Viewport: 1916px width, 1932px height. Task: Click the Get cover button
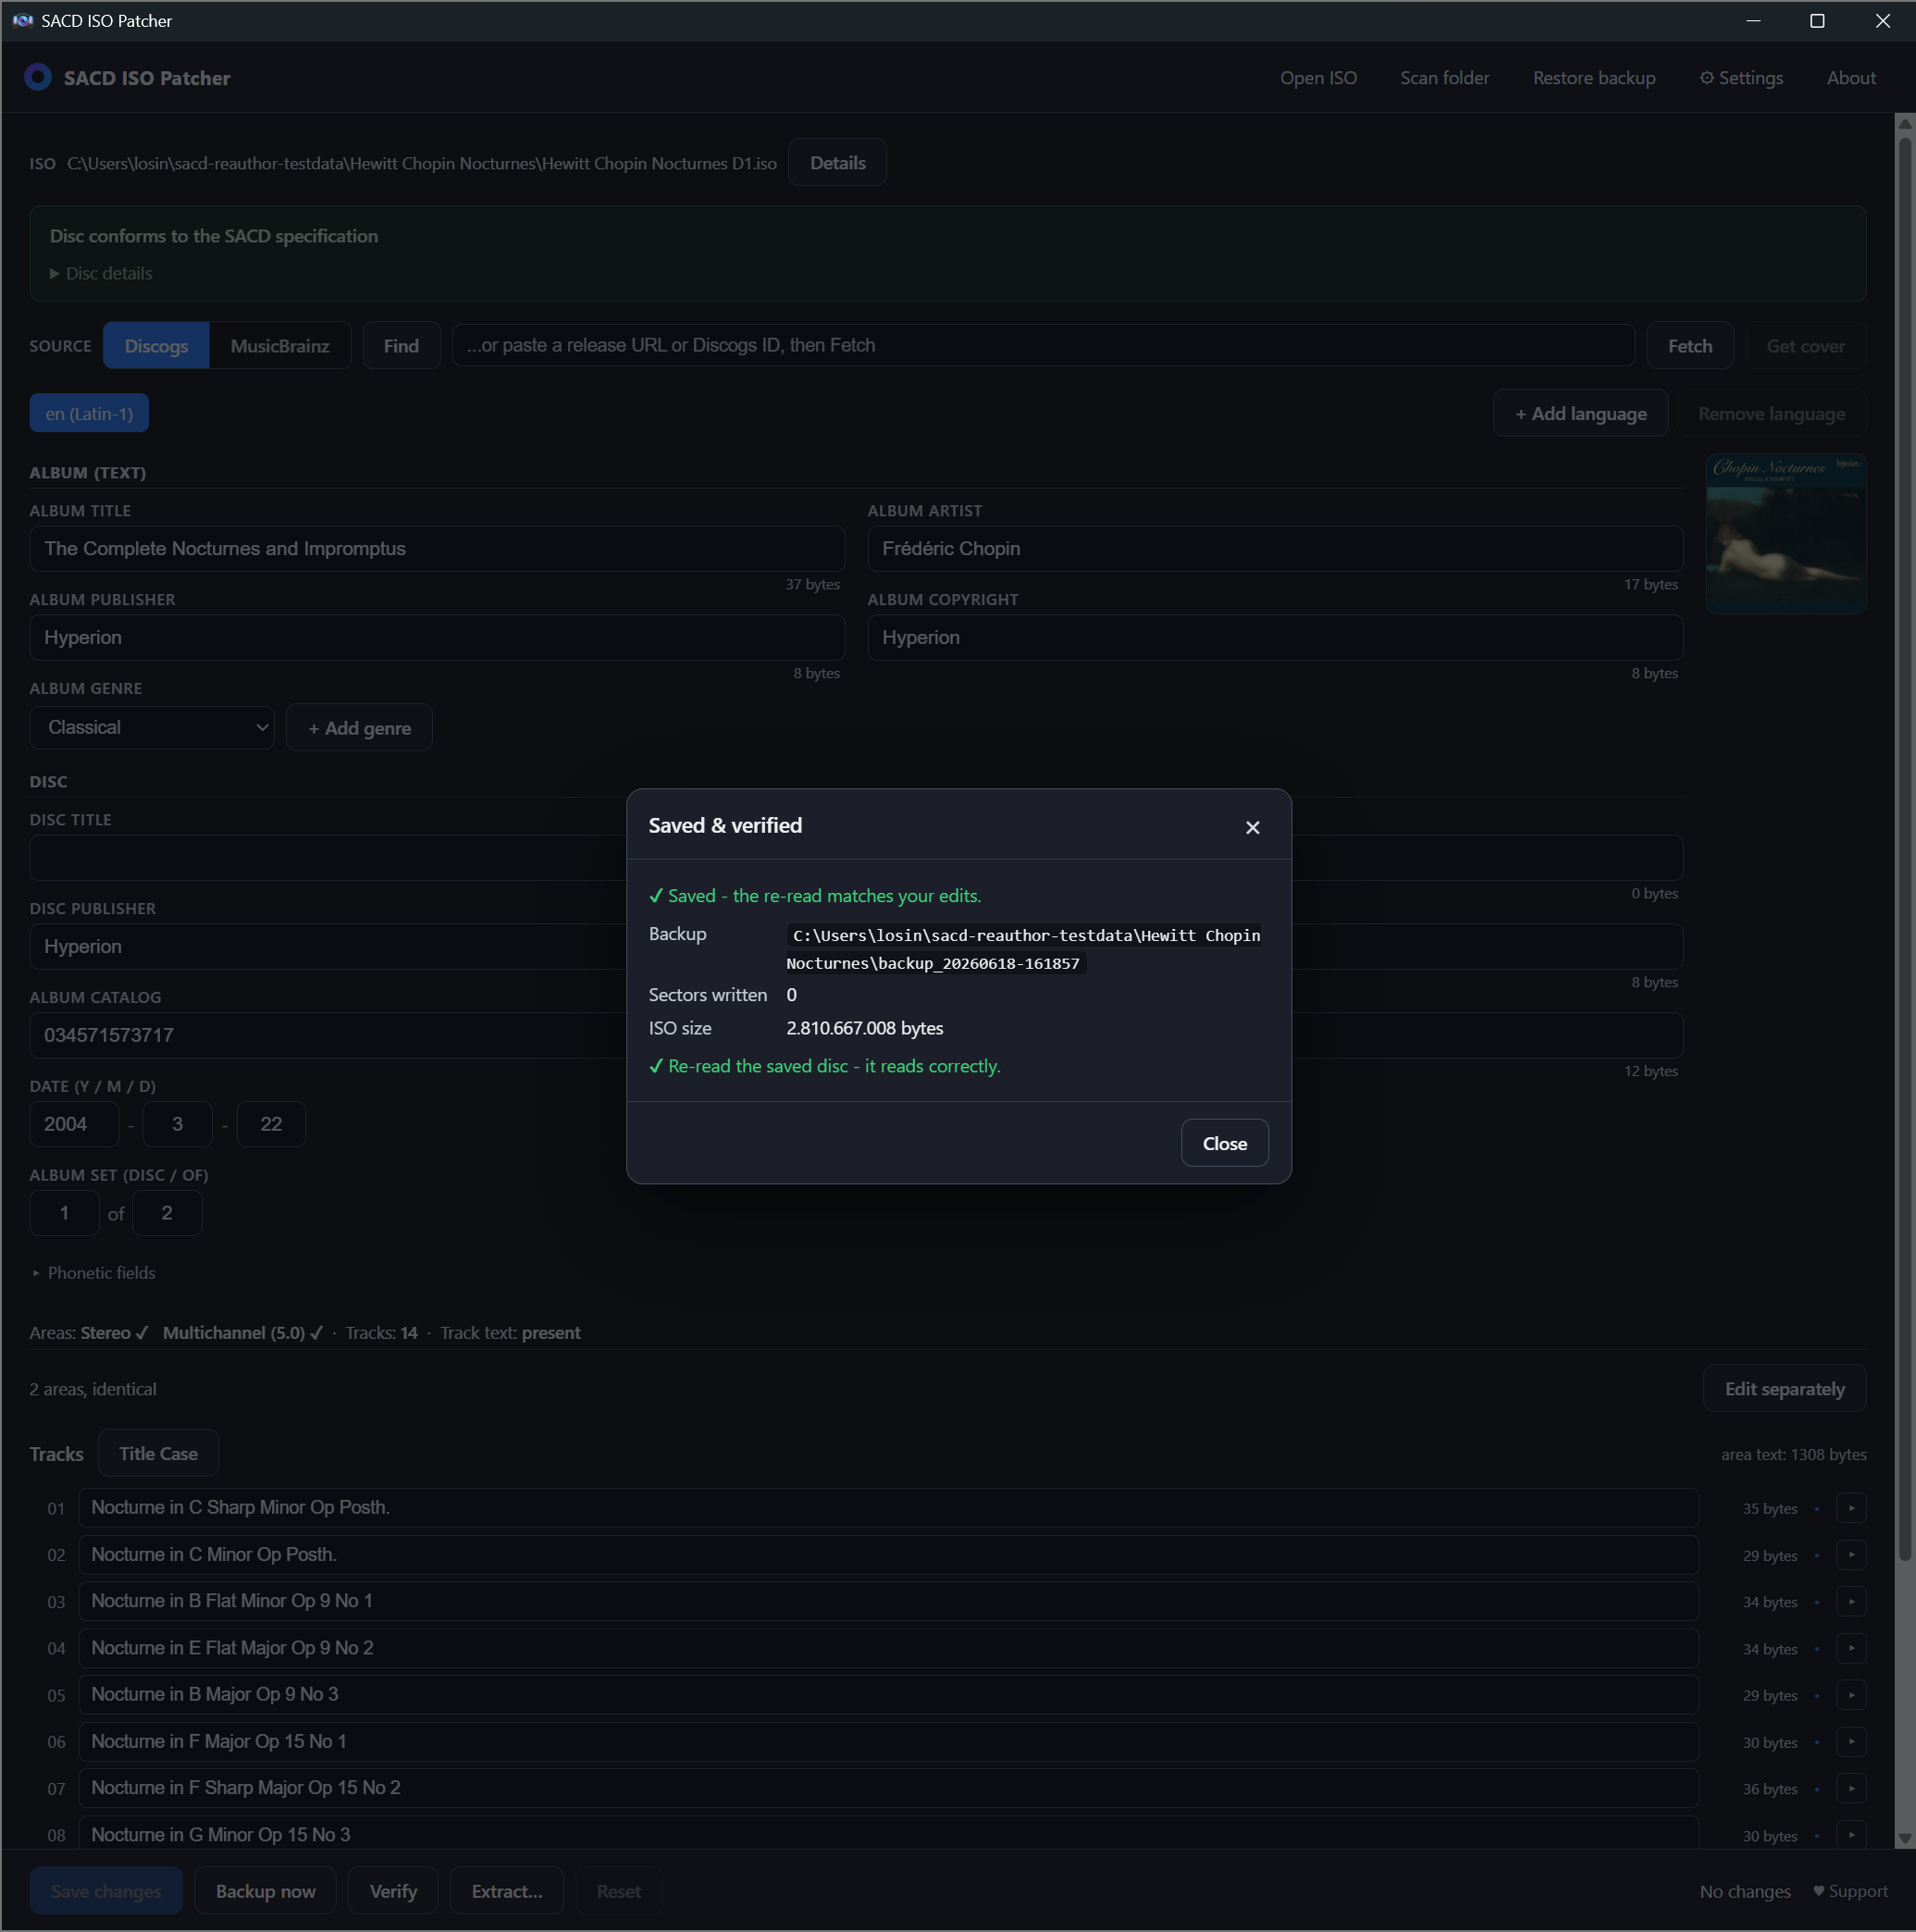click(x=1805, y=346)
